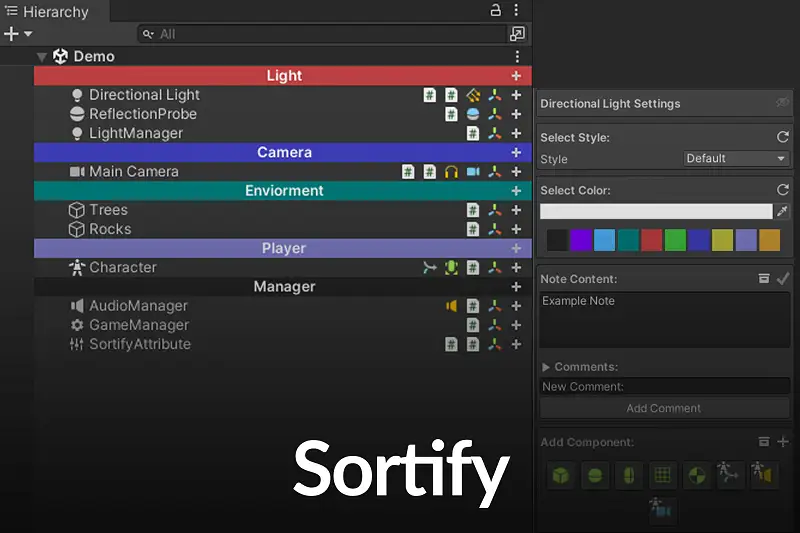Click the plus on the Manager header
Screen dimensions: 800x533
[x=516, y=286]
